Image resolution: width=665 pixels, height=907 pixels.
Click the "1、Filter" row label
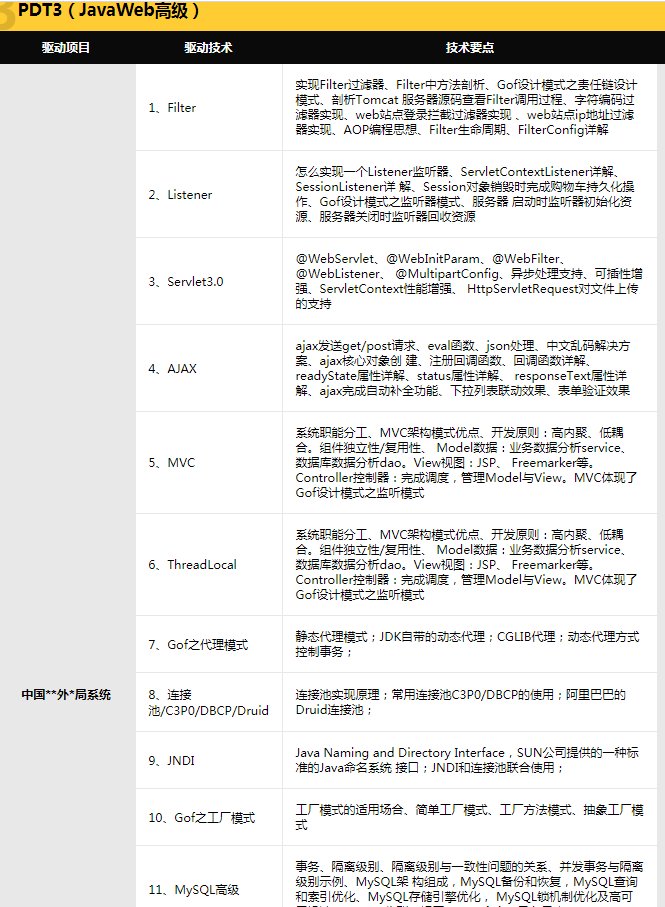point(172,108)
